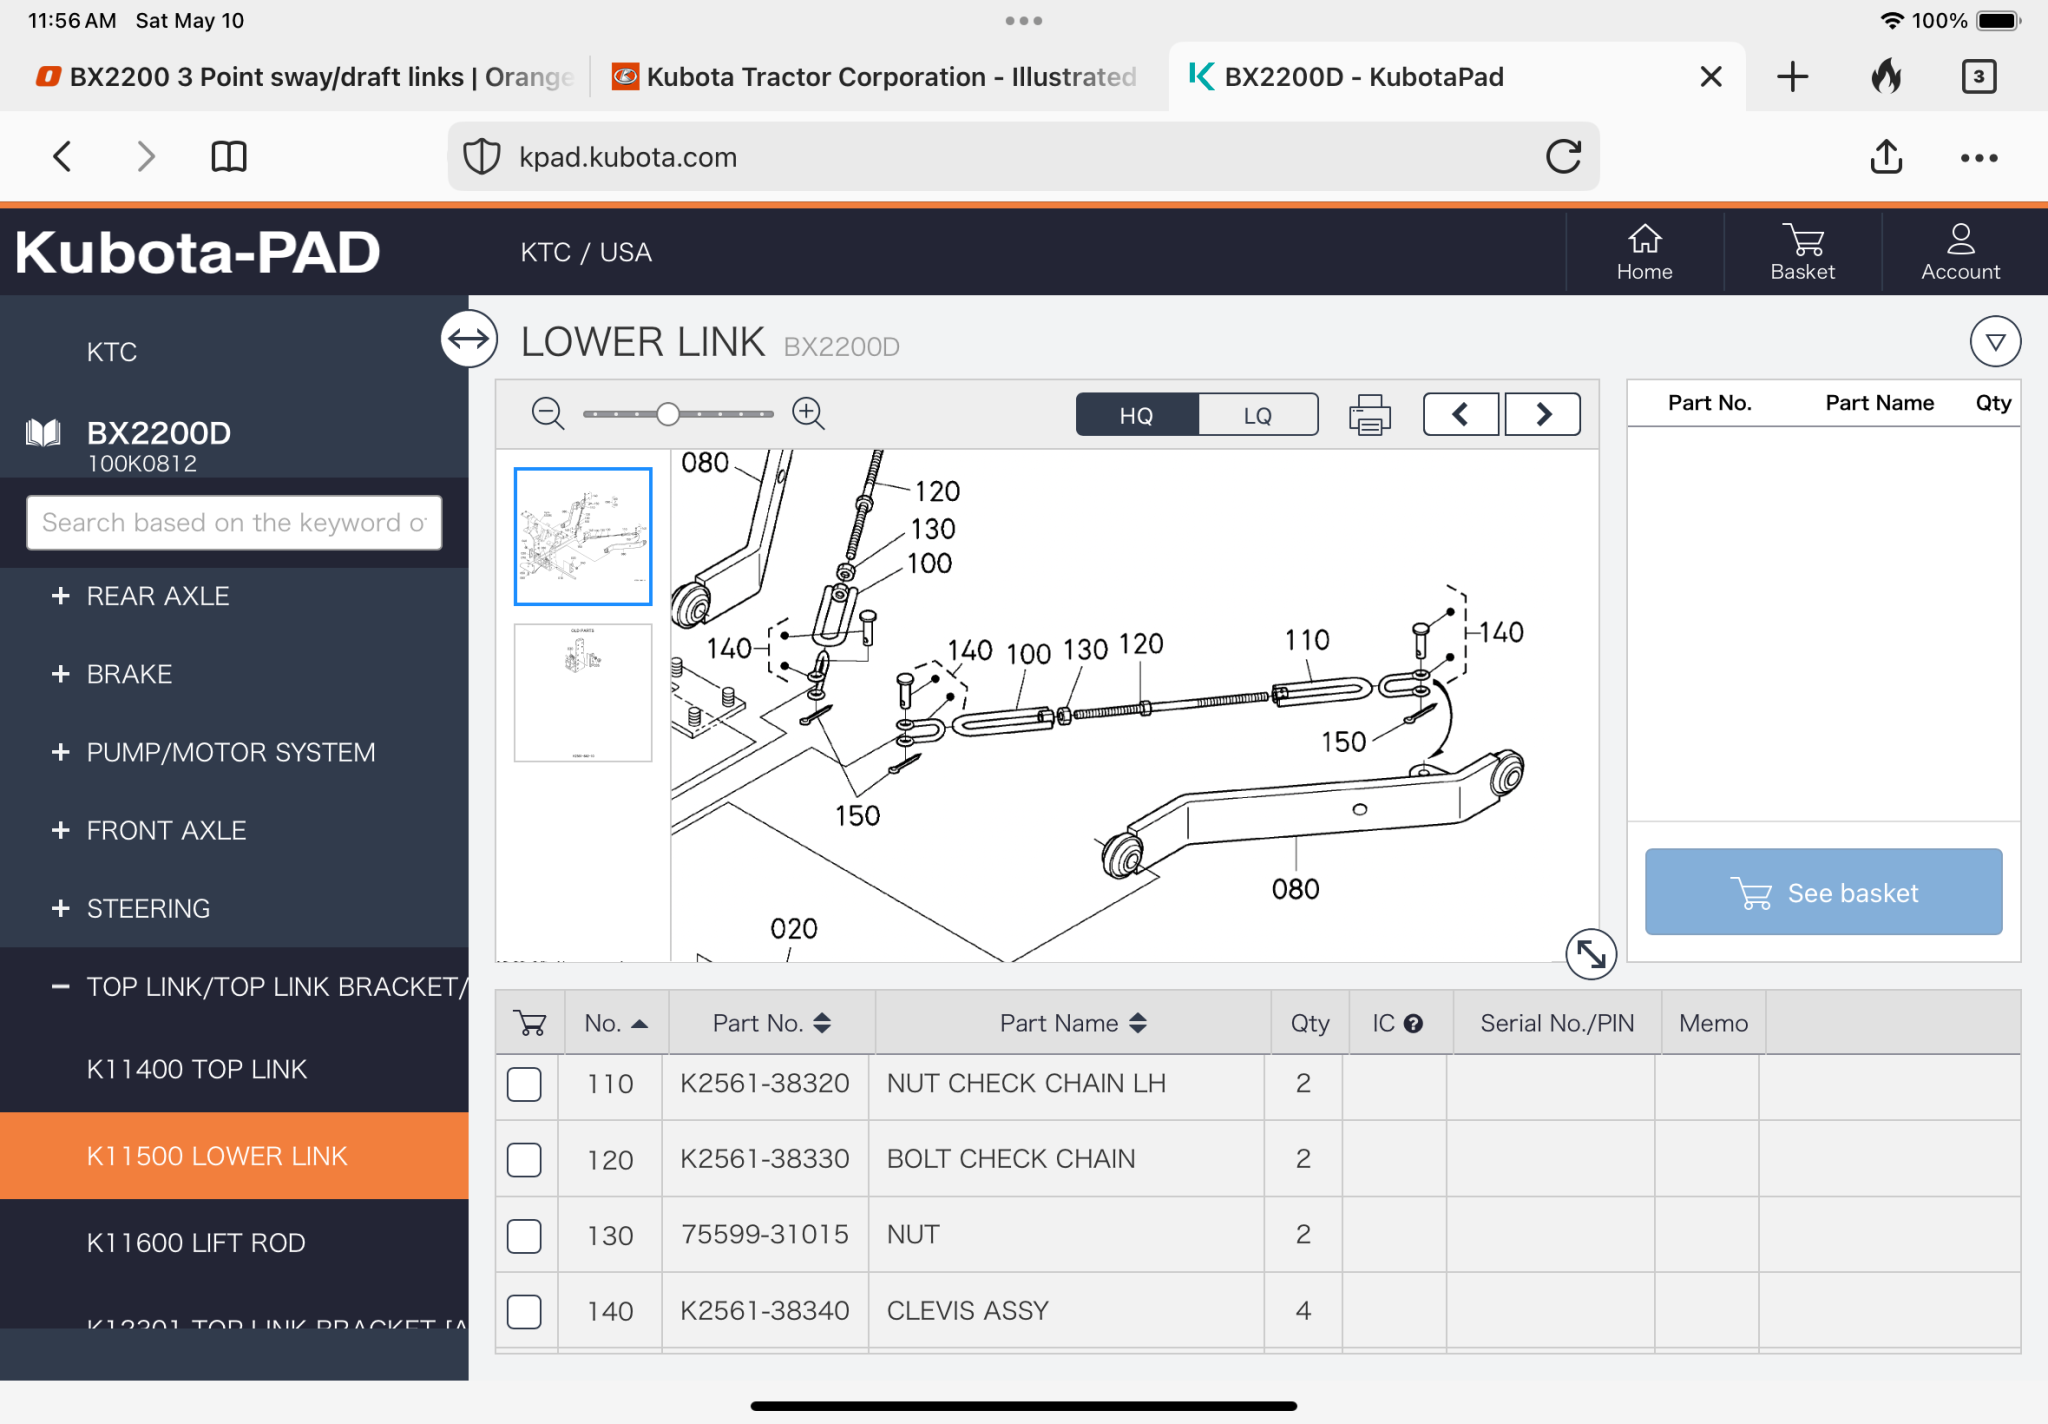Collapse sidebar with double-arrow circle icon
The width and height of the screenshot is (2048, 1424).
tap(469, 339)
